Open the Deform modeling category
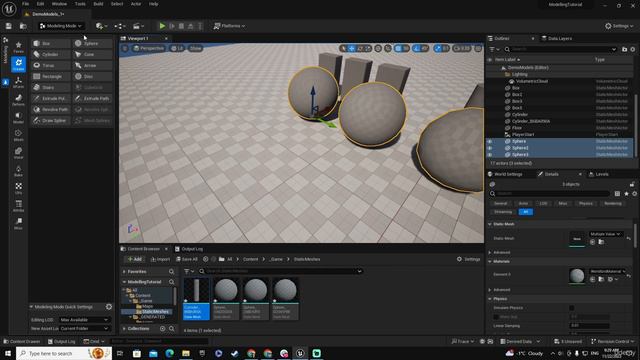 [x=18, y=100]
